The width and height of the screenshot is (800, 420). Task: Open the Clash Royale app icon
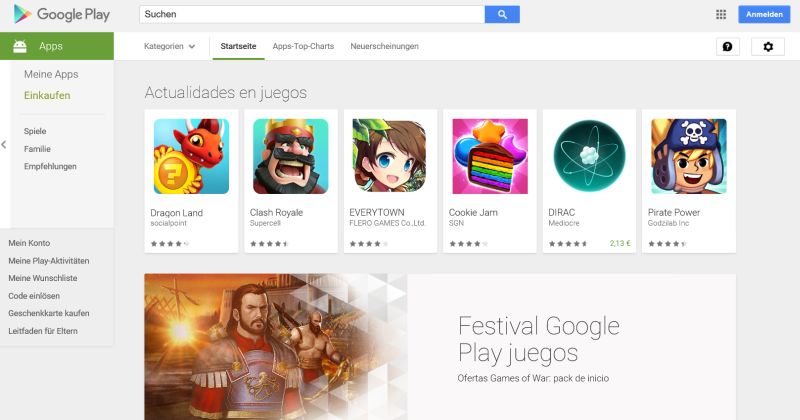click(x=291, y=156)
